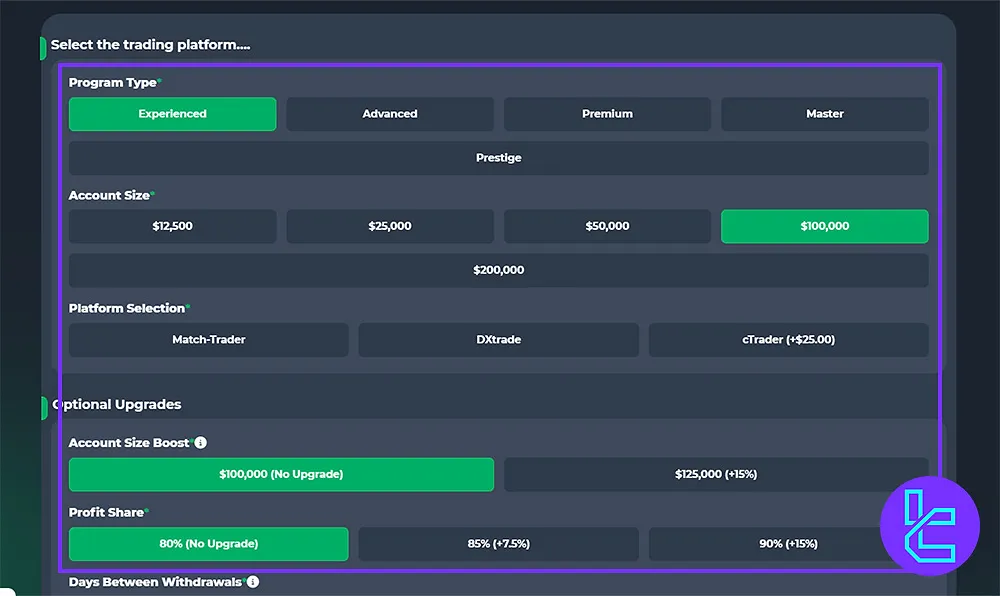Screen dimensions: 1000x596
Task: Keep the $100,000 (No Upgrade) boost option
Action: [x=281, y=474]
